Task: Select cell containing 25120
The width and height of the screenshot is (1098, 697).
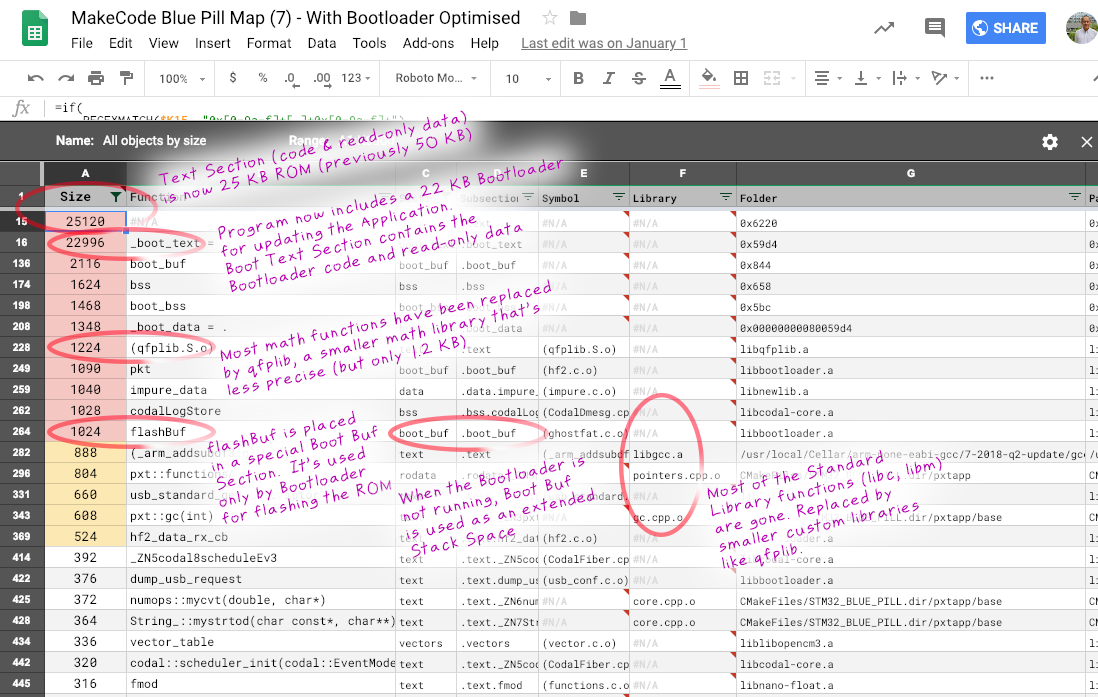Action: pos(85,221)
